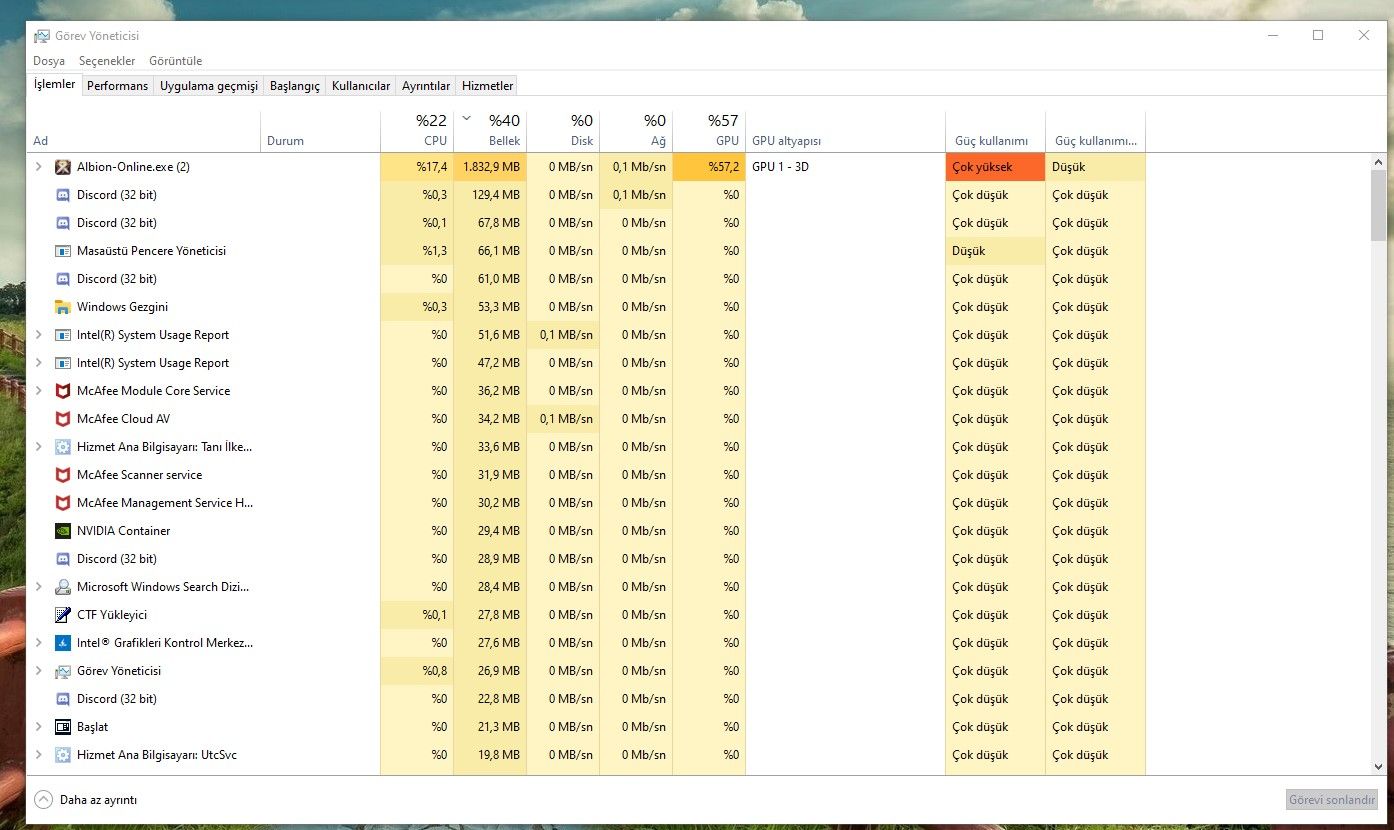Click the Hizmet Ana Bilgisayarı: Tanı İlke gear icon

(62, 447)
